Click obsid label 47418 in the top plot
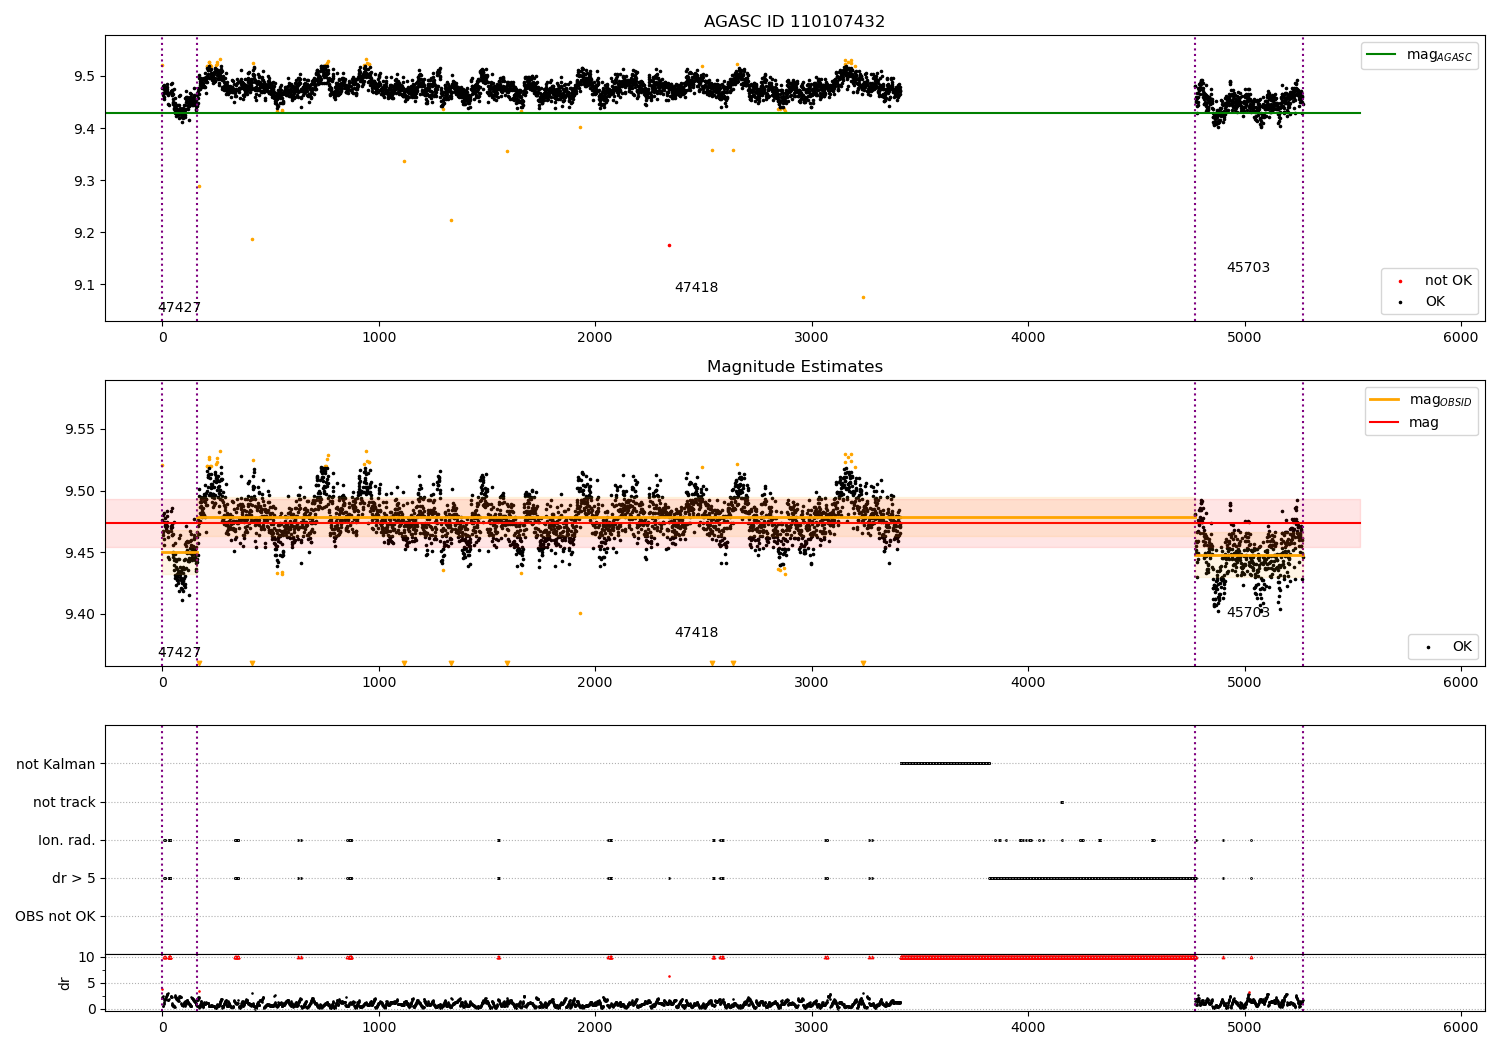 pos(696,288)
